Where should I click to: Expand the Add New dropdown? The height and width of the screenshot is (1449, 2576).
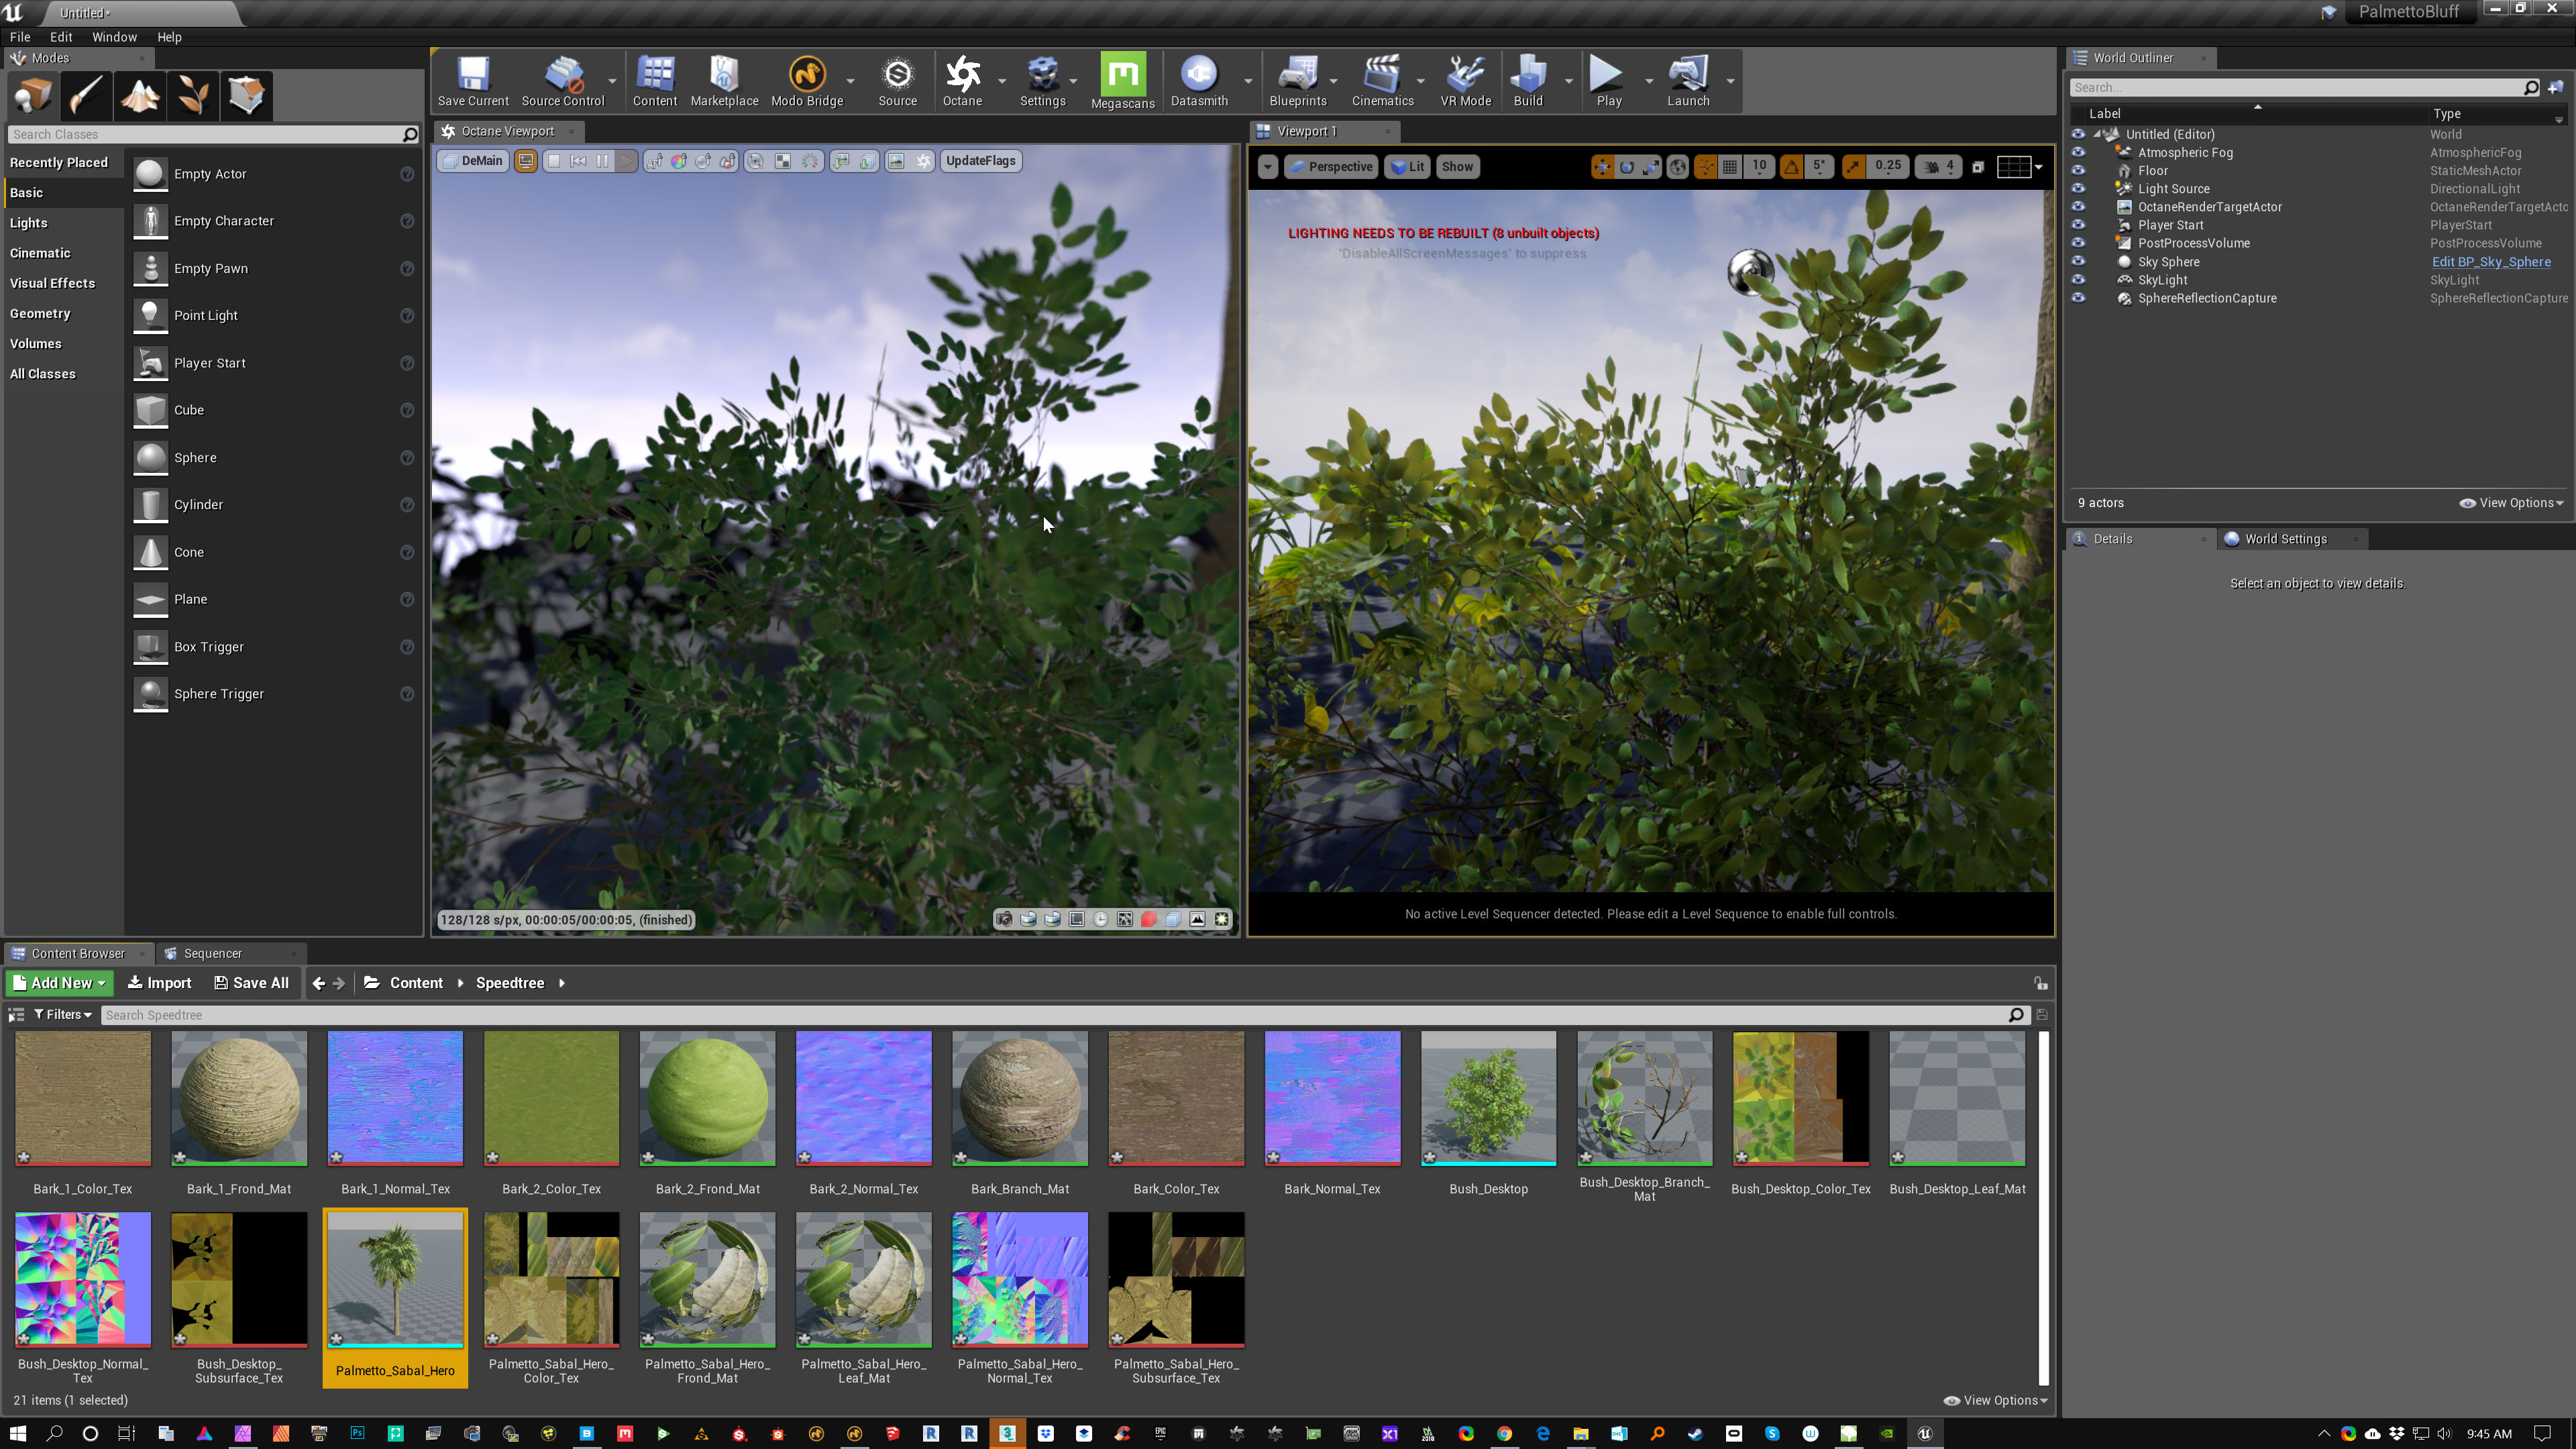[x=60, y=983]
